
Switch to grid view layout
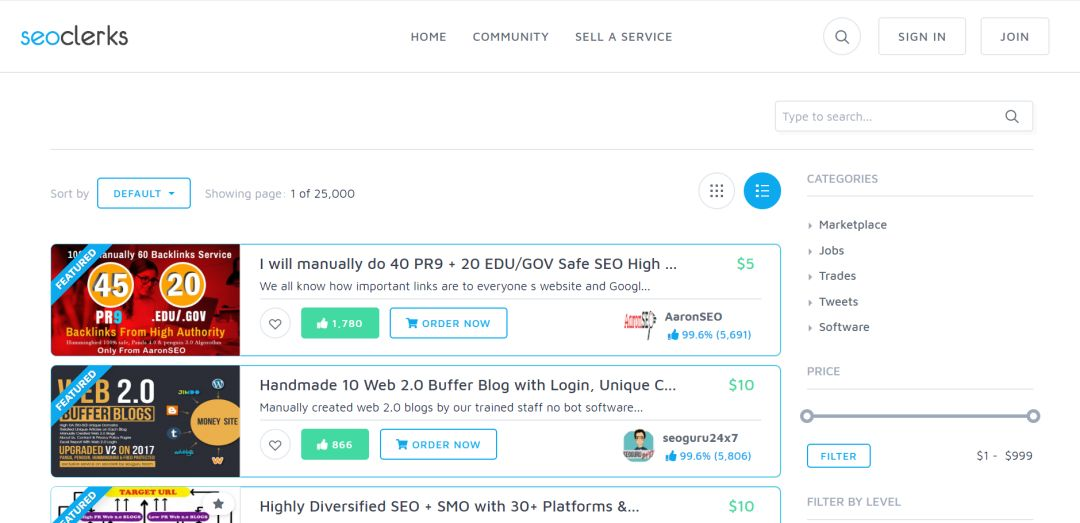716,191
